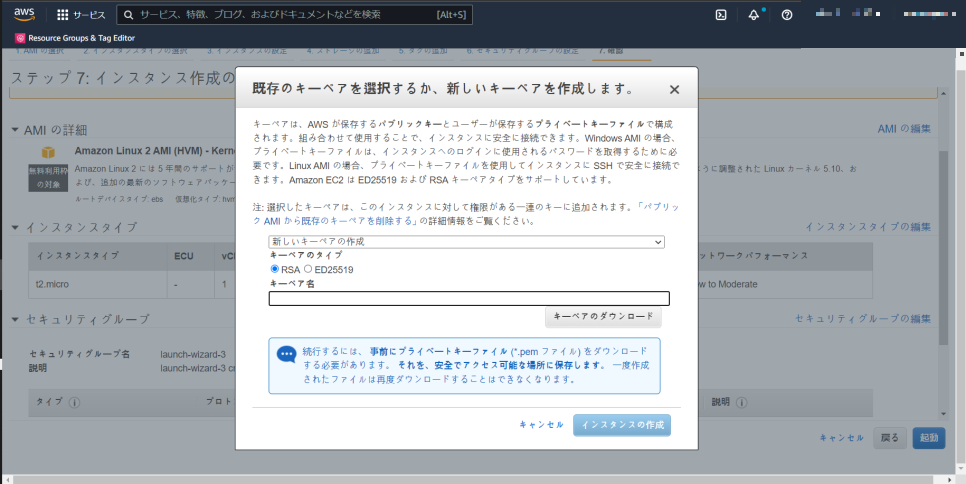Select the RSA key pair type
Viewport: 966px width, 484px height.
[275, 269]
